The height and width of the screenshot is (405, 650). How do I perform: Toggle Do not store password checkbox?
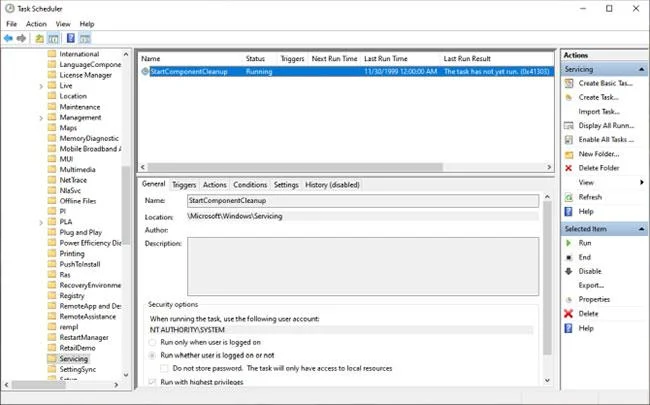(x=164, y=368)
